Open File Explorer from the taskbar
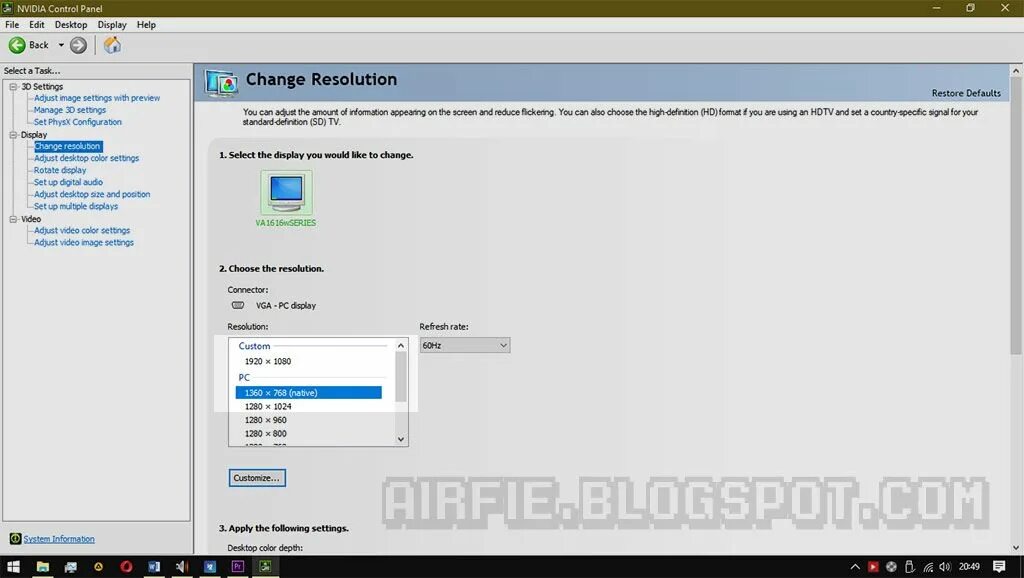The image size is (1024, 578). coord(42,567)
